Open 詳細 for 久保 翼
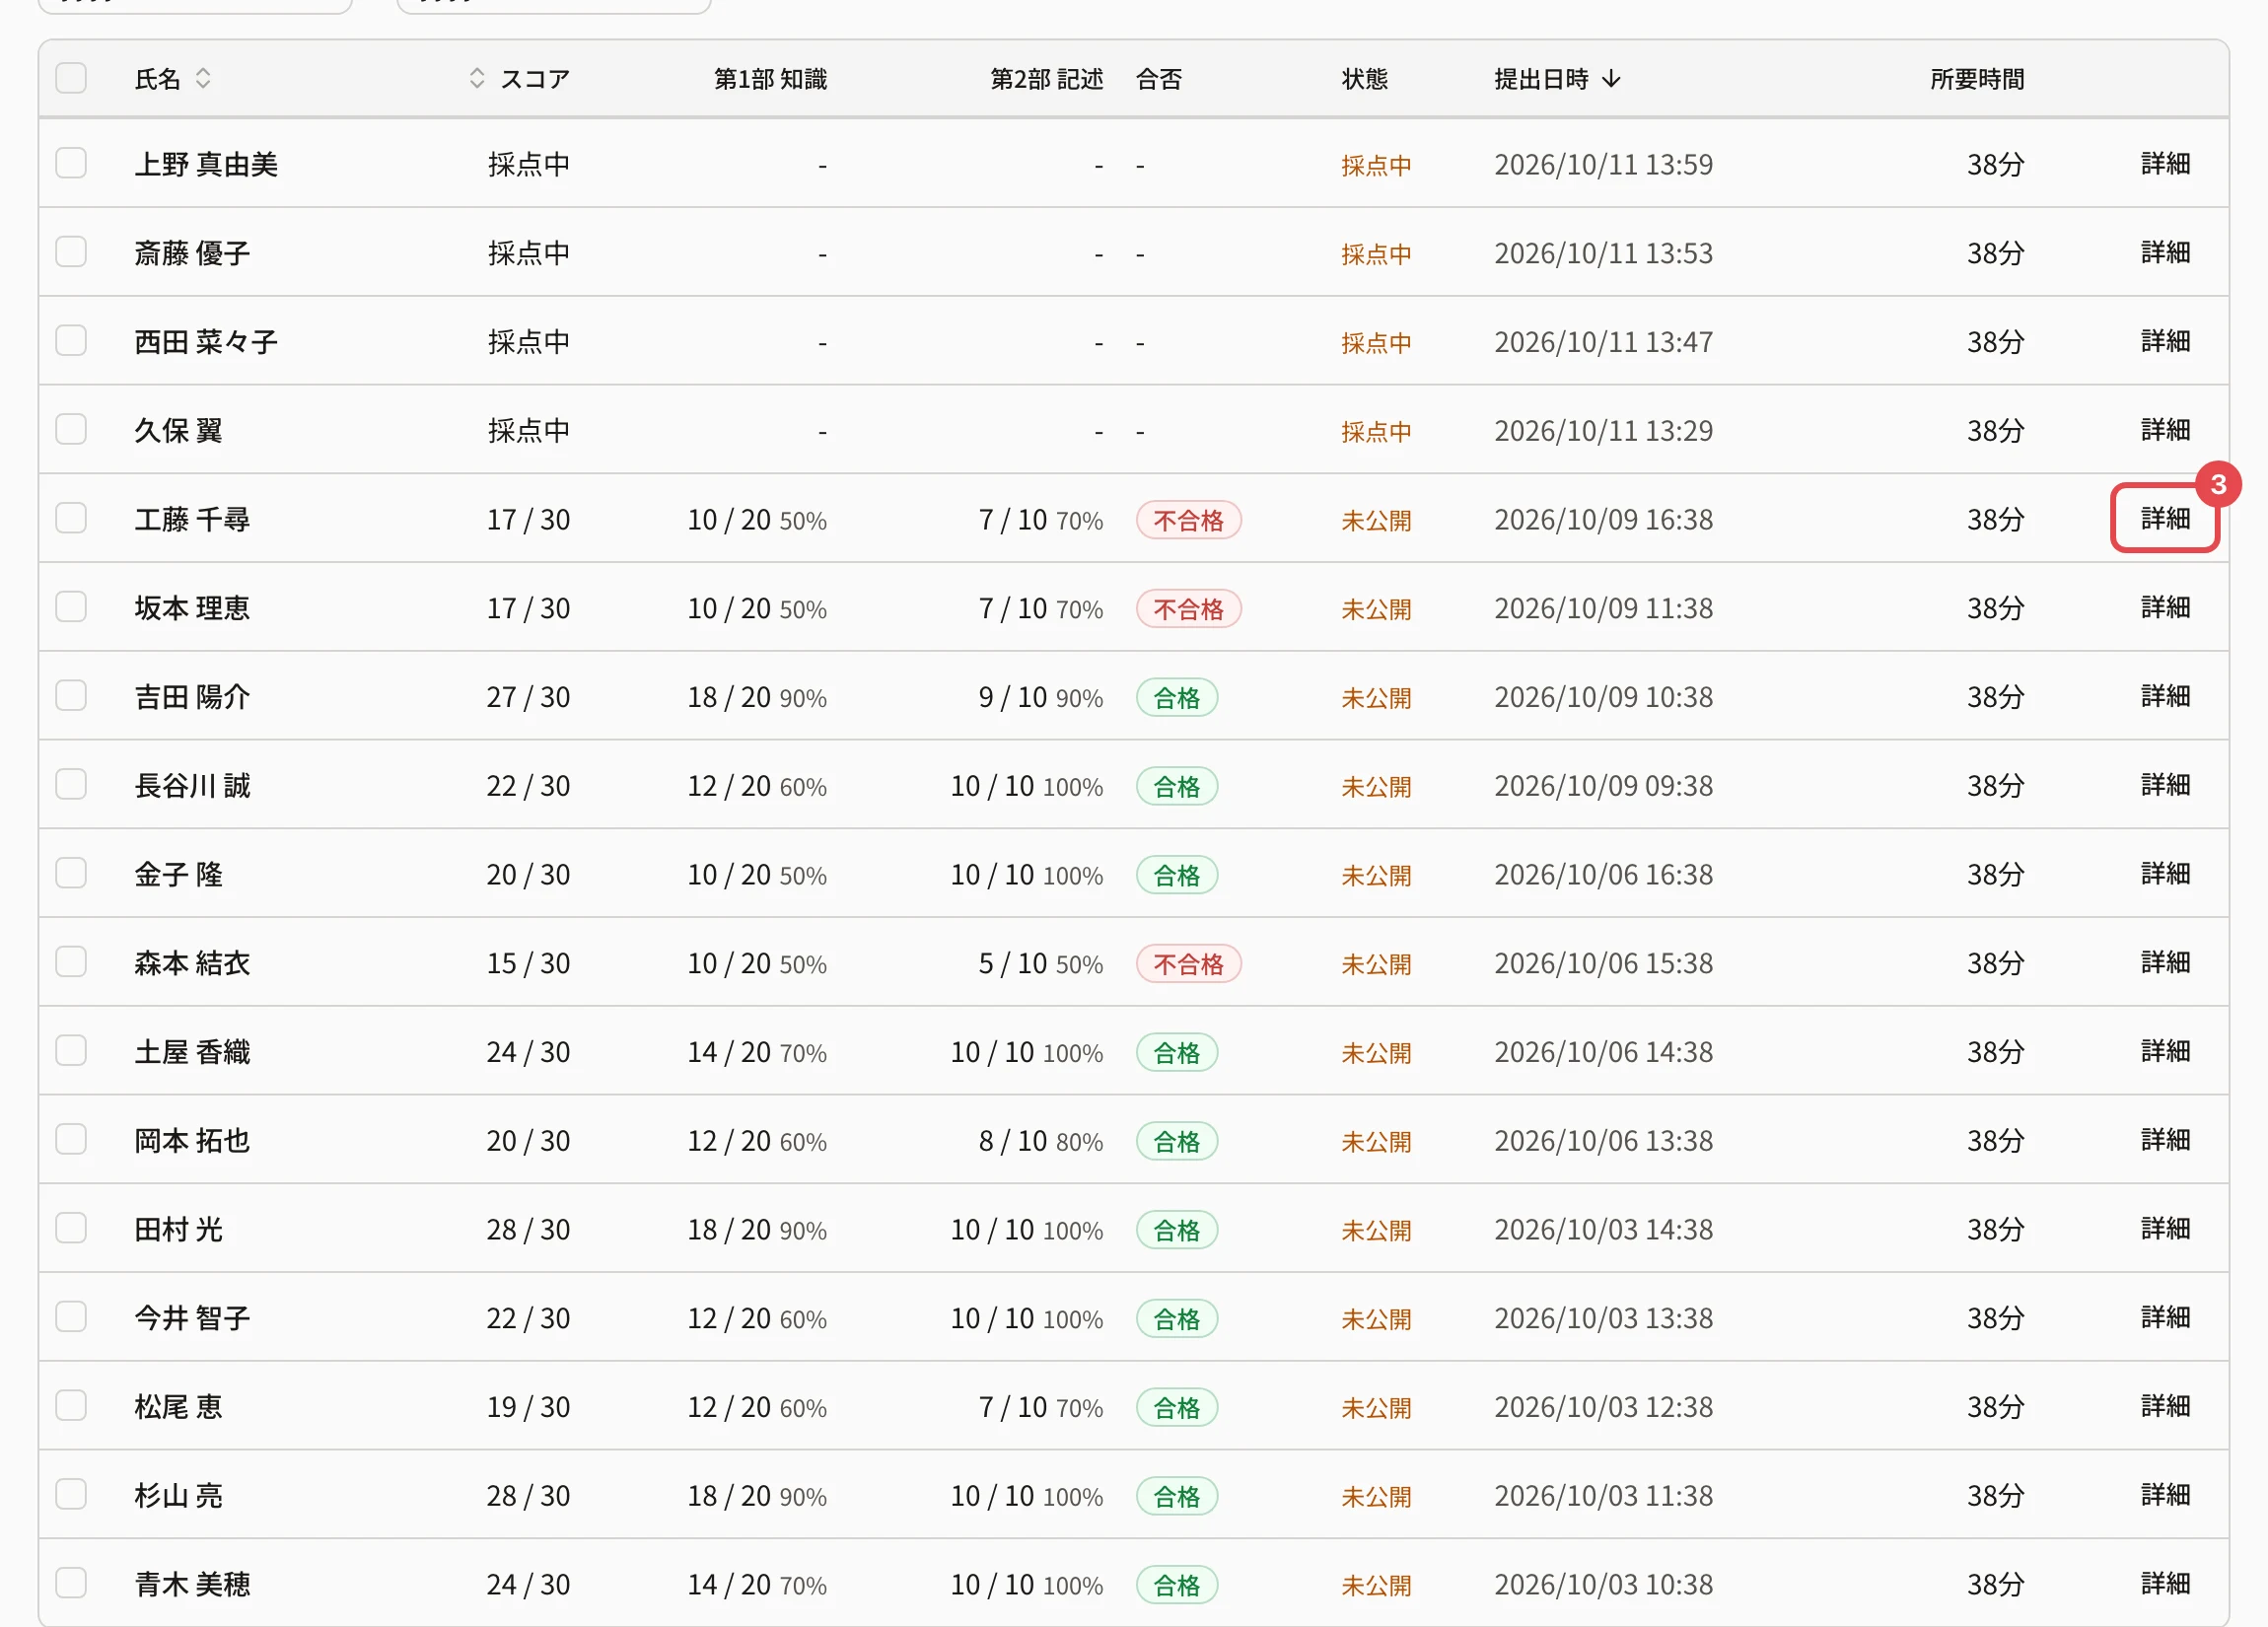The height and width of the screenshot is (1627, 2268). pyautogui.click(x=2165, y=430)
